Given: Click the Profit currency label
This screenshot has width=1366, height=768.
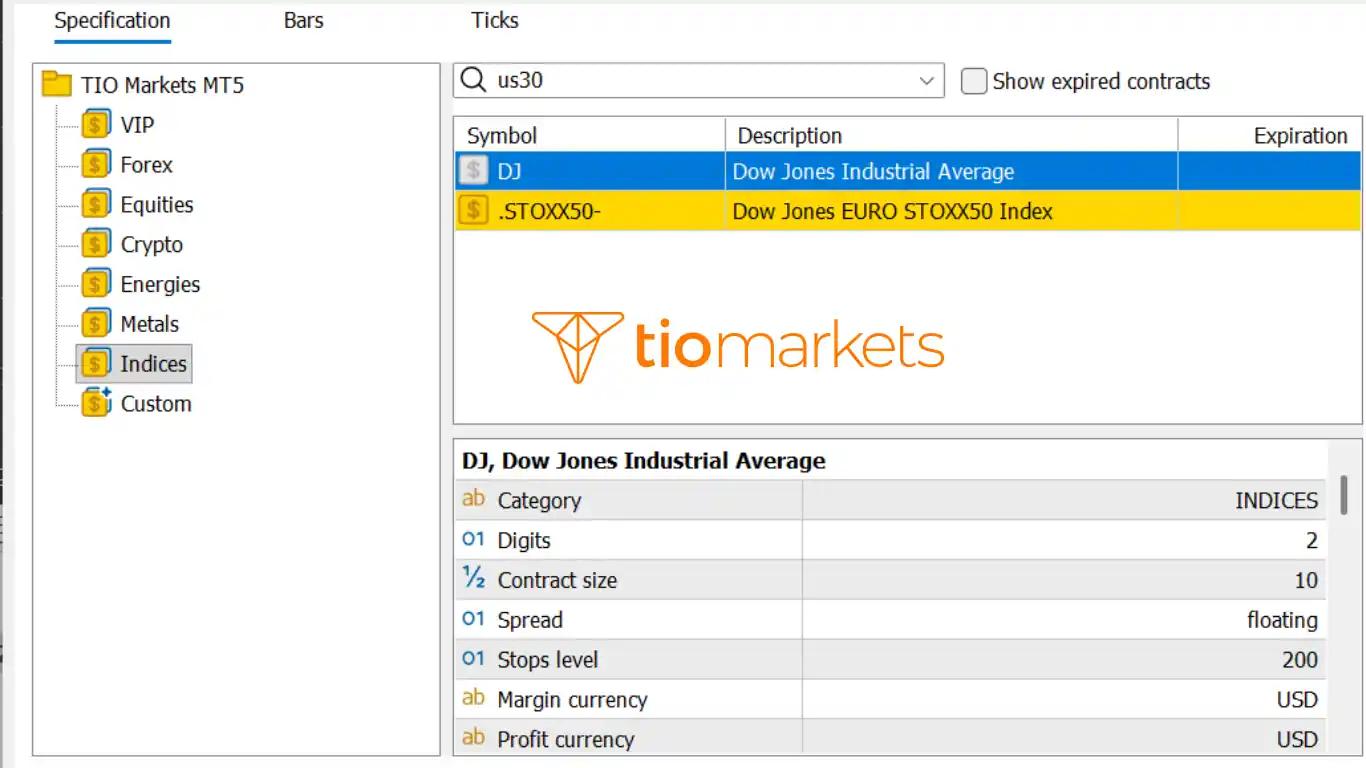Looking at the screenshot, I should 566,739.
